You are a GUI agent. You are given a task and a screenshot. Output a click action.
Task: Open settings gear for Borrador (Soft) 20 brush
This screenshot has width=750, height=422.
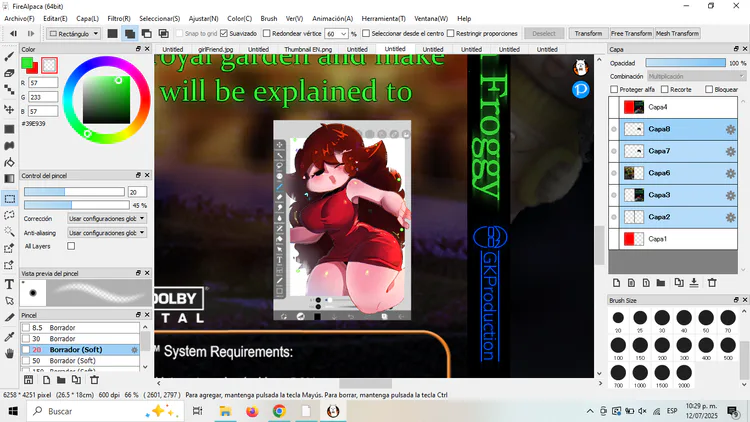[134, 350]
